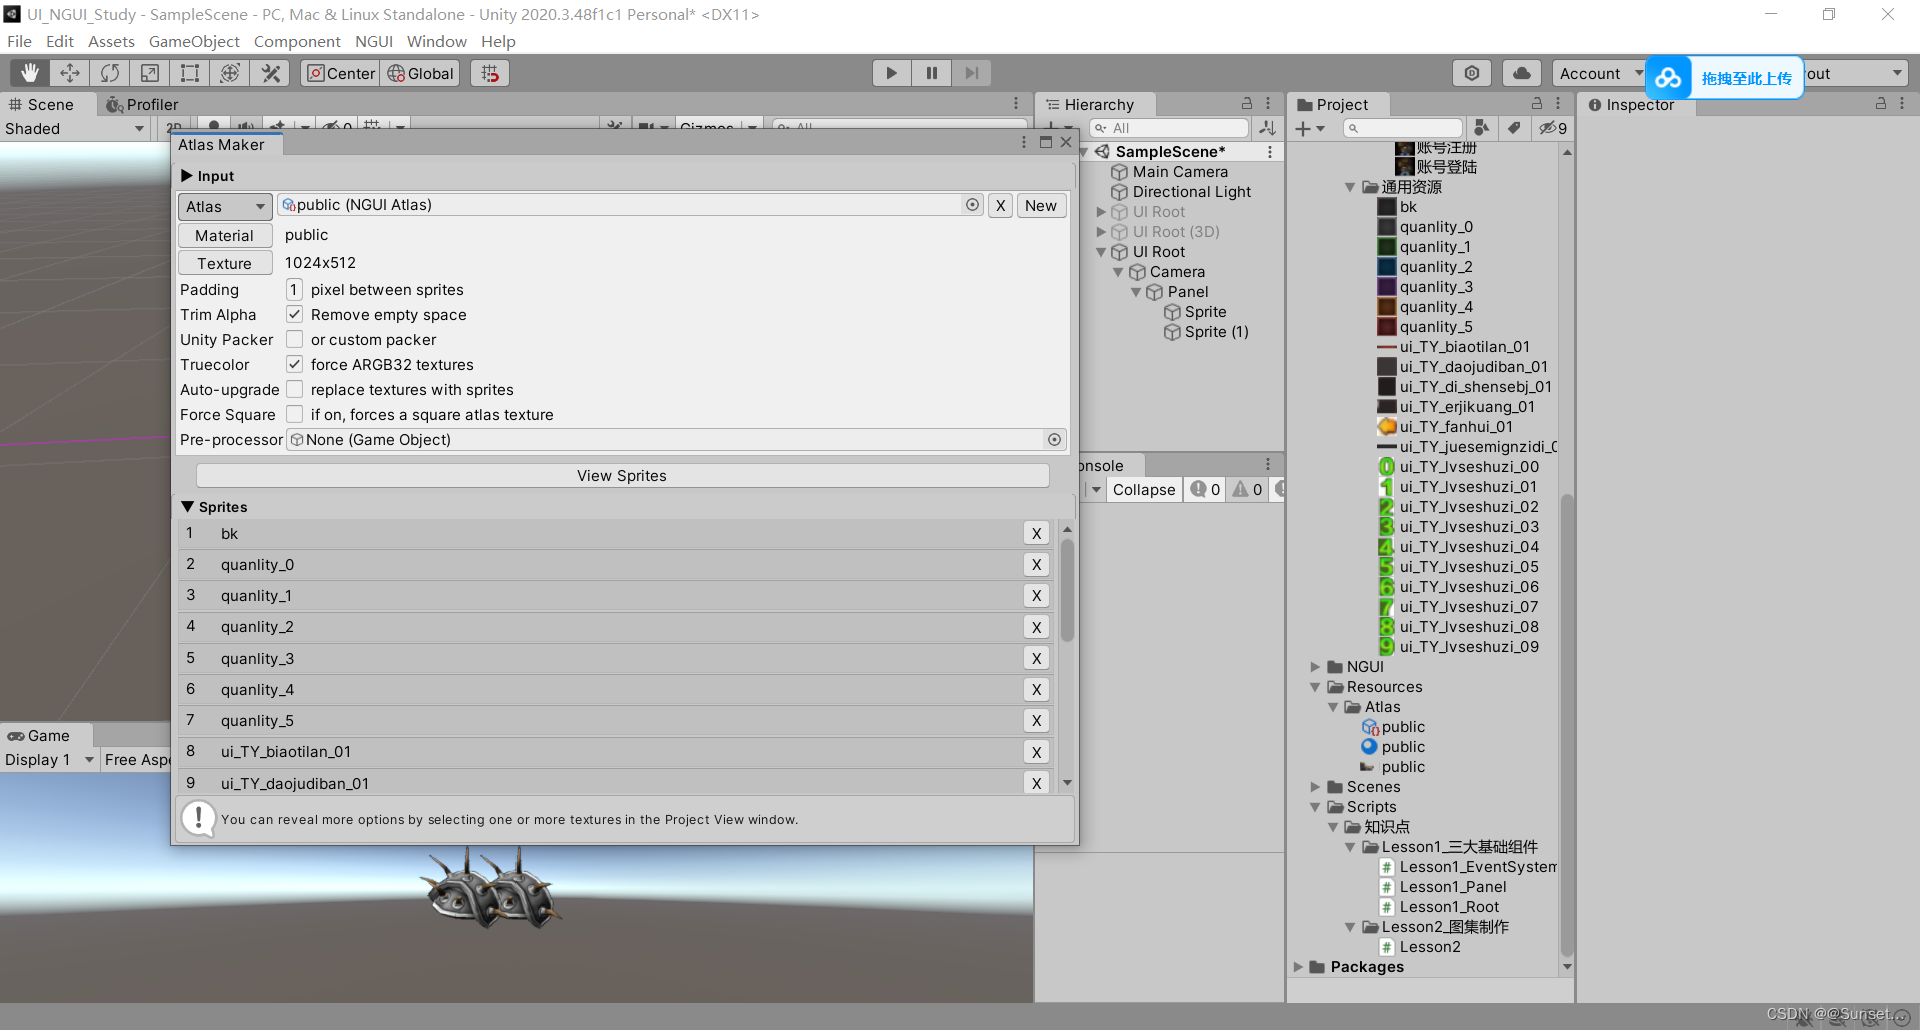This screenshot has width=1920, height=1030.
Task: Collapse the Sprites section
Action: (187, 507)
